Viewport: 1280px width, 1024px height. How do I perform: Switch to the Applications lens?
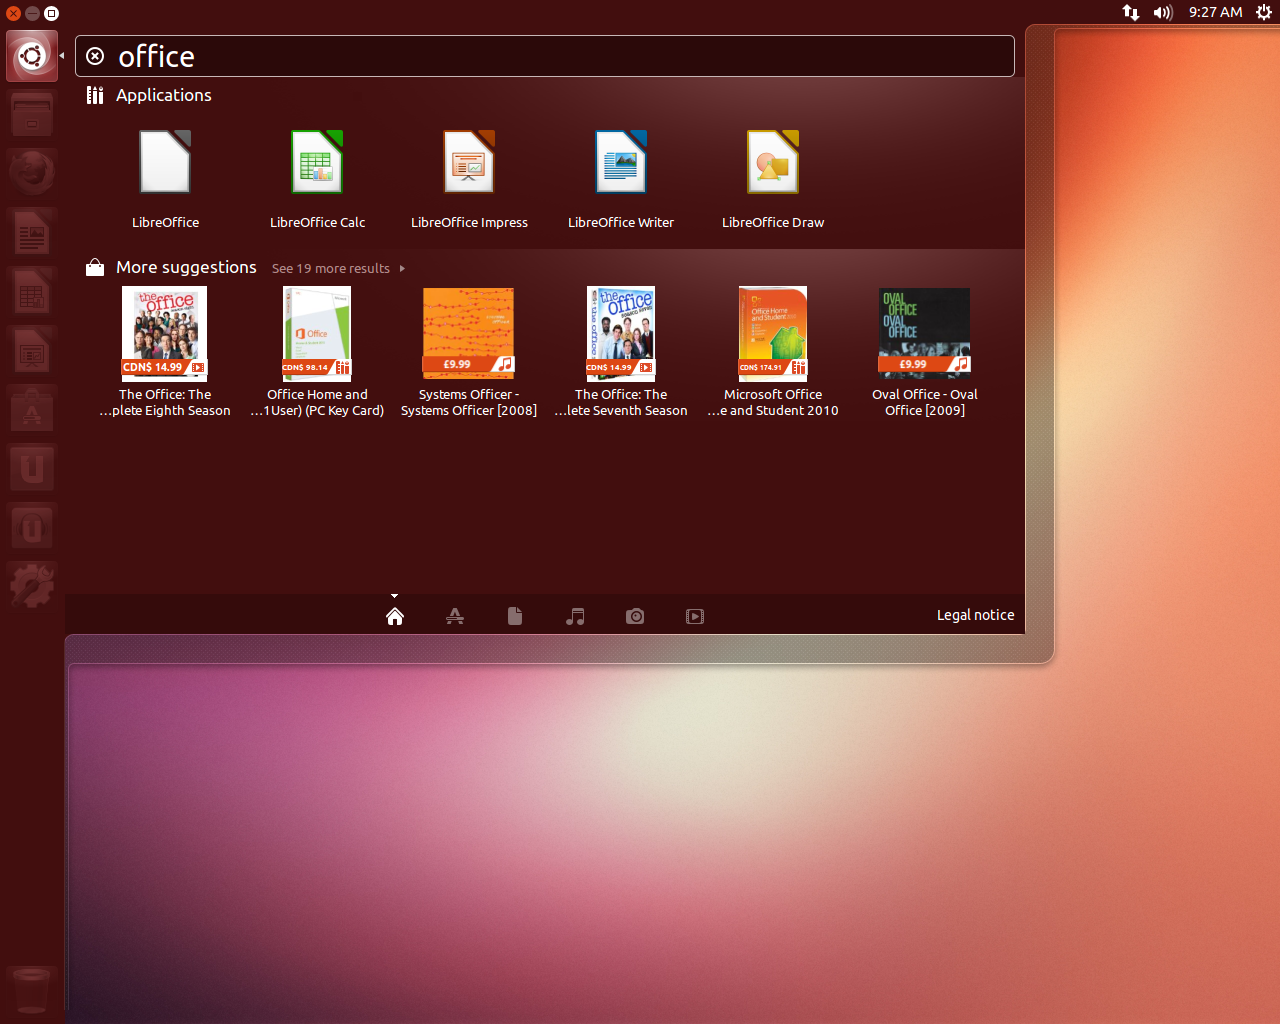[455, 616]
